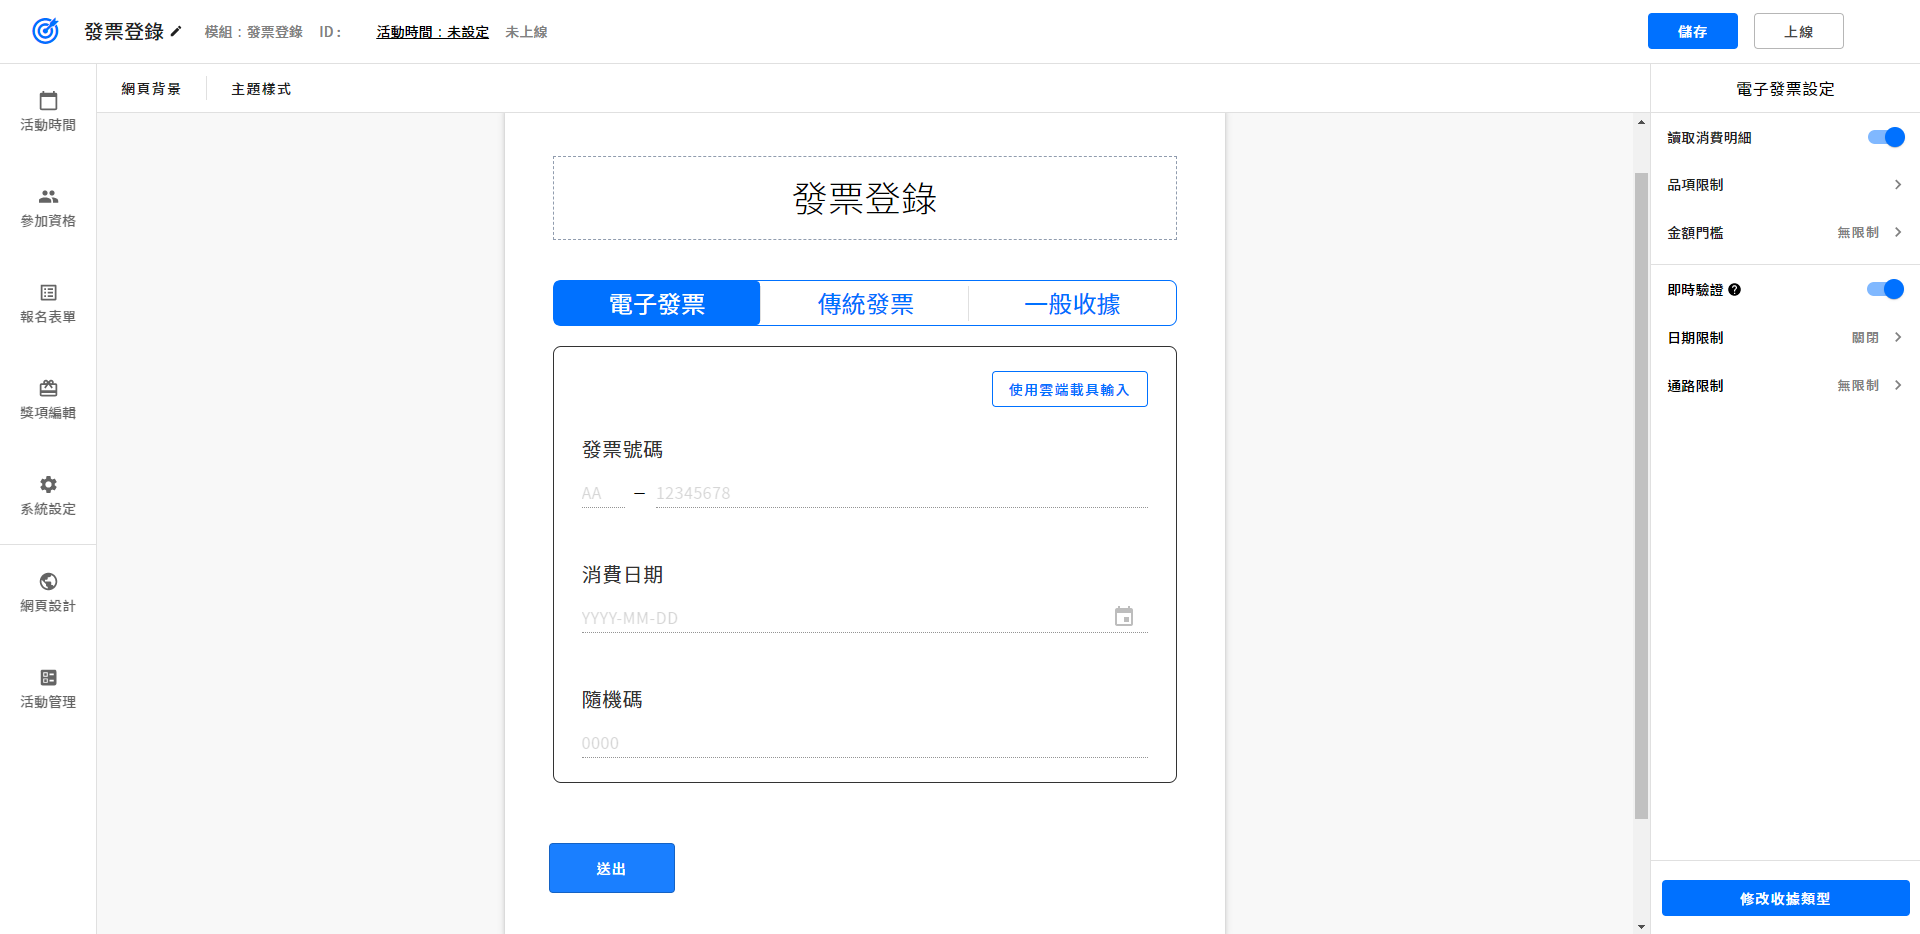Screen dimensions: 1920x934
Task: Expand the 品項限制 setting
Action: click(1897, 185)
